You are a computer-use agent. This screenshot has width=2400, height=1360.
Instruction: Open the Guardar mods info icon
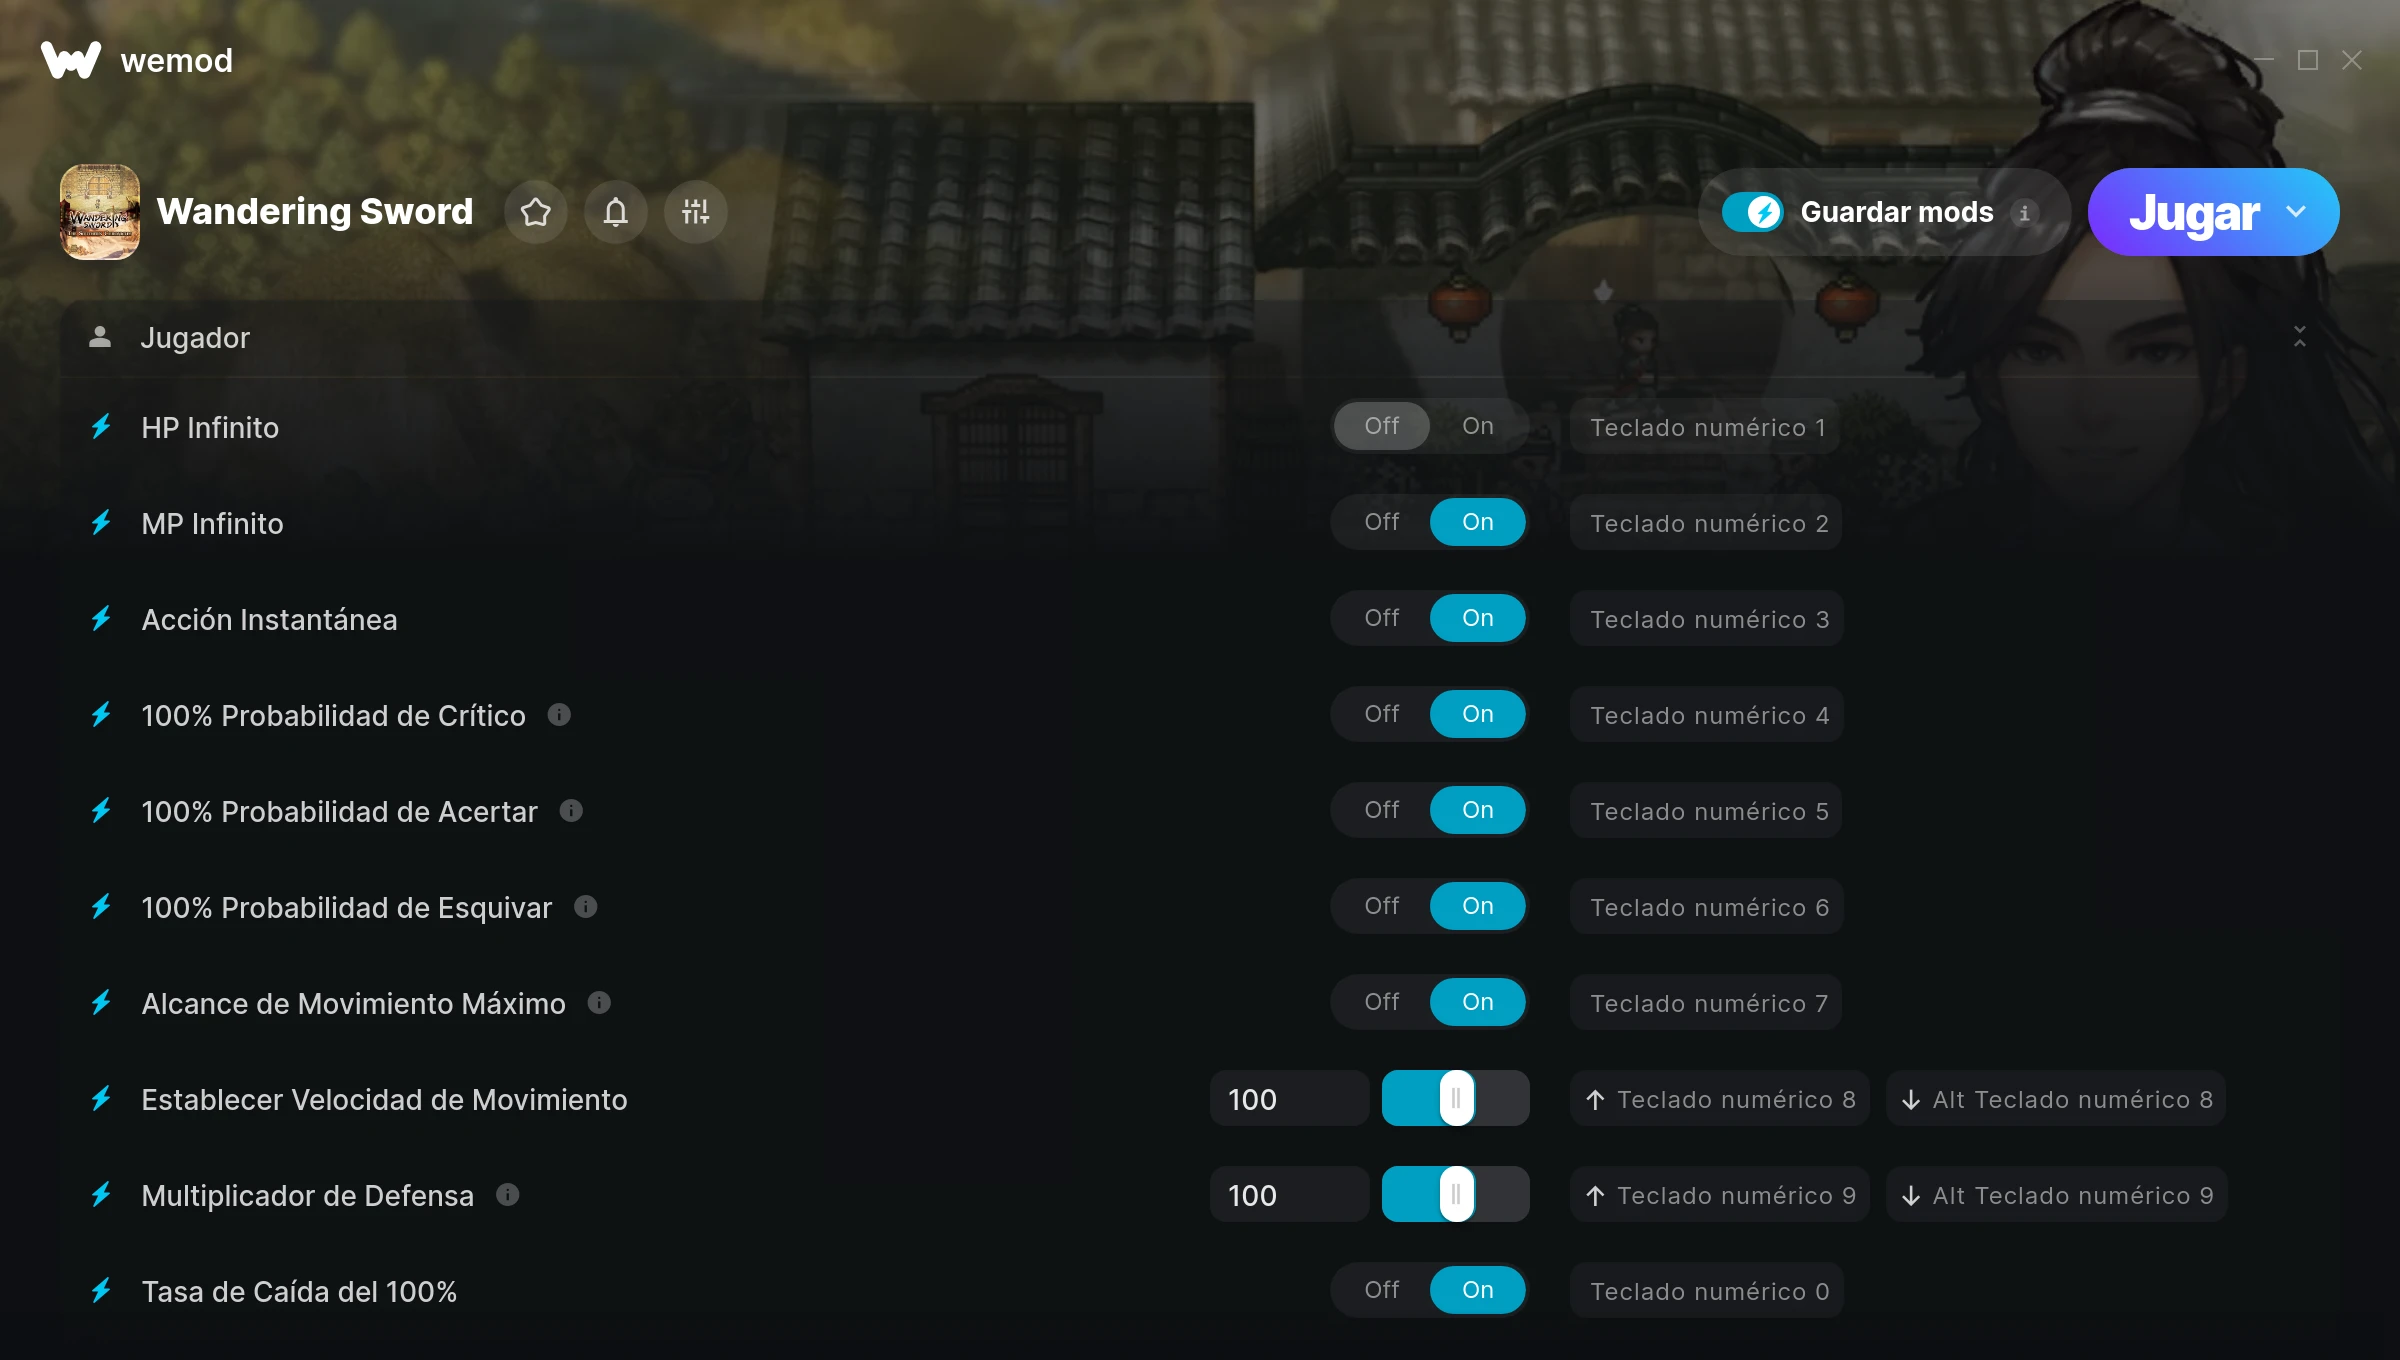[x=2024, y=213]
